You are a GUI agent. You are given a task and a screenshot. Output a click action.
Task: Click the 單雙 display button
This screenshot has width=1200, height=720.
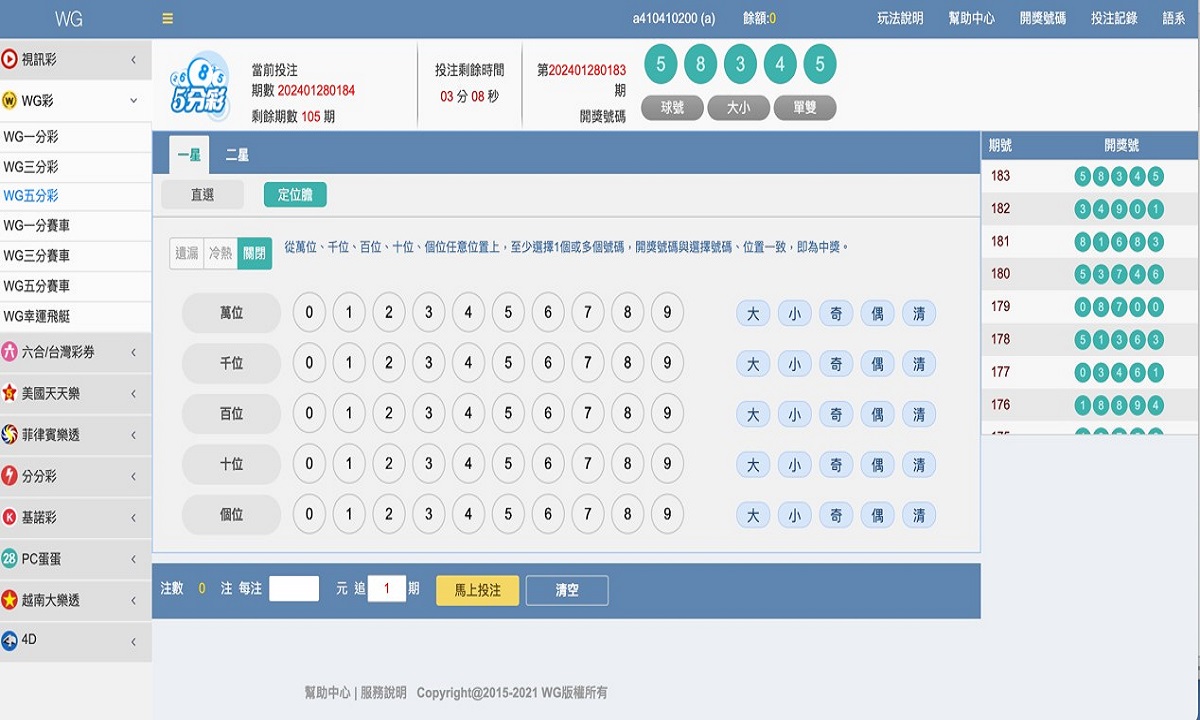(804, 108)
